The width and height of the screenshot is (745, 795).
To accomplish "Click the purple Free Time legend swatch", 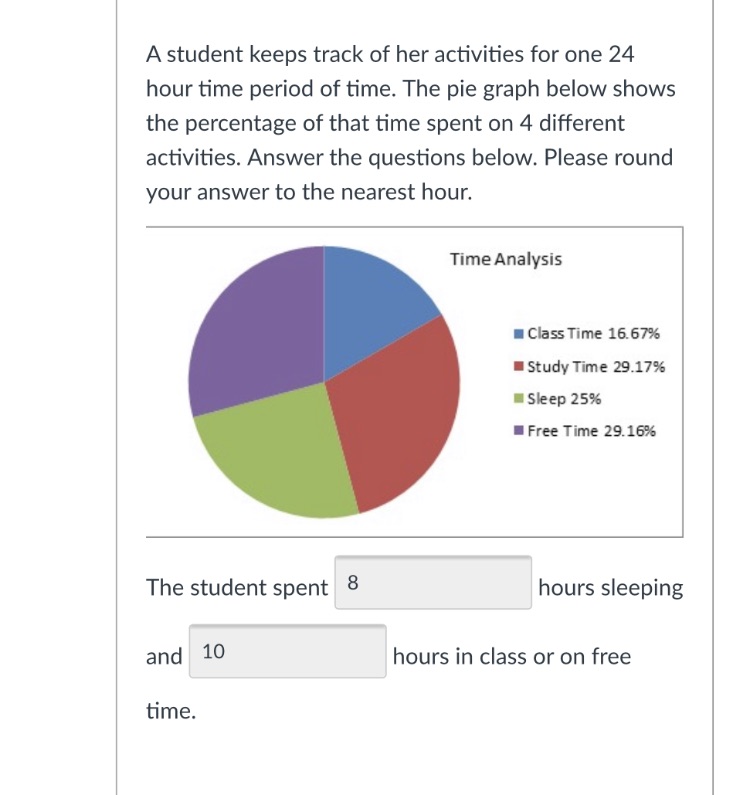I will (519, 431).
